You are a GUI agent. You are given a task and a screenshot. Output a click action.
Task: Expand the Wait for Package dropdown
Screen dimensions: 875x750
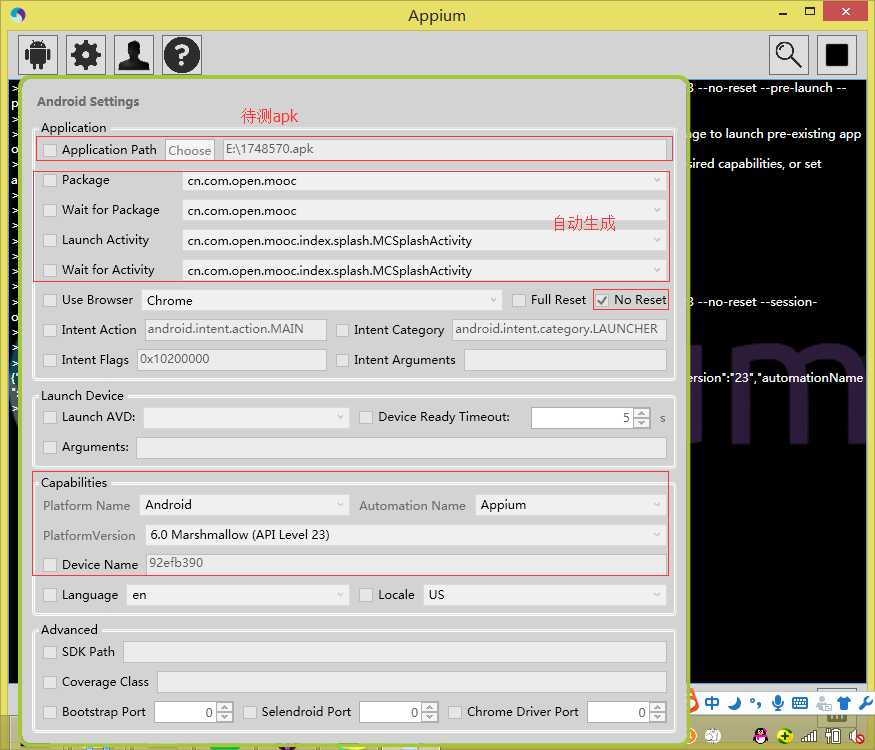point(424,211)
